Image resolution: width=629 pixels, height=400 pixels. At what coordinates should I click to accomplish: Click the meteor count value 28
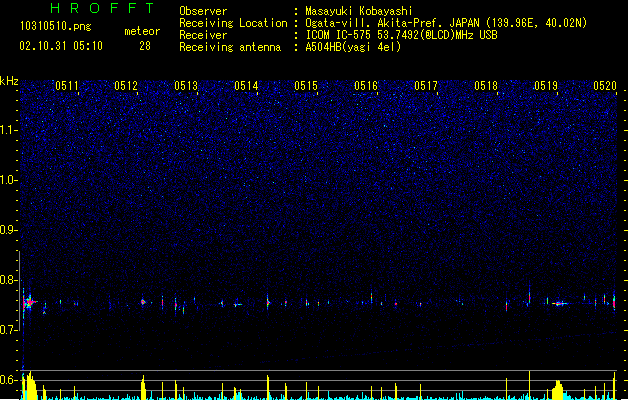click(145, 46)
